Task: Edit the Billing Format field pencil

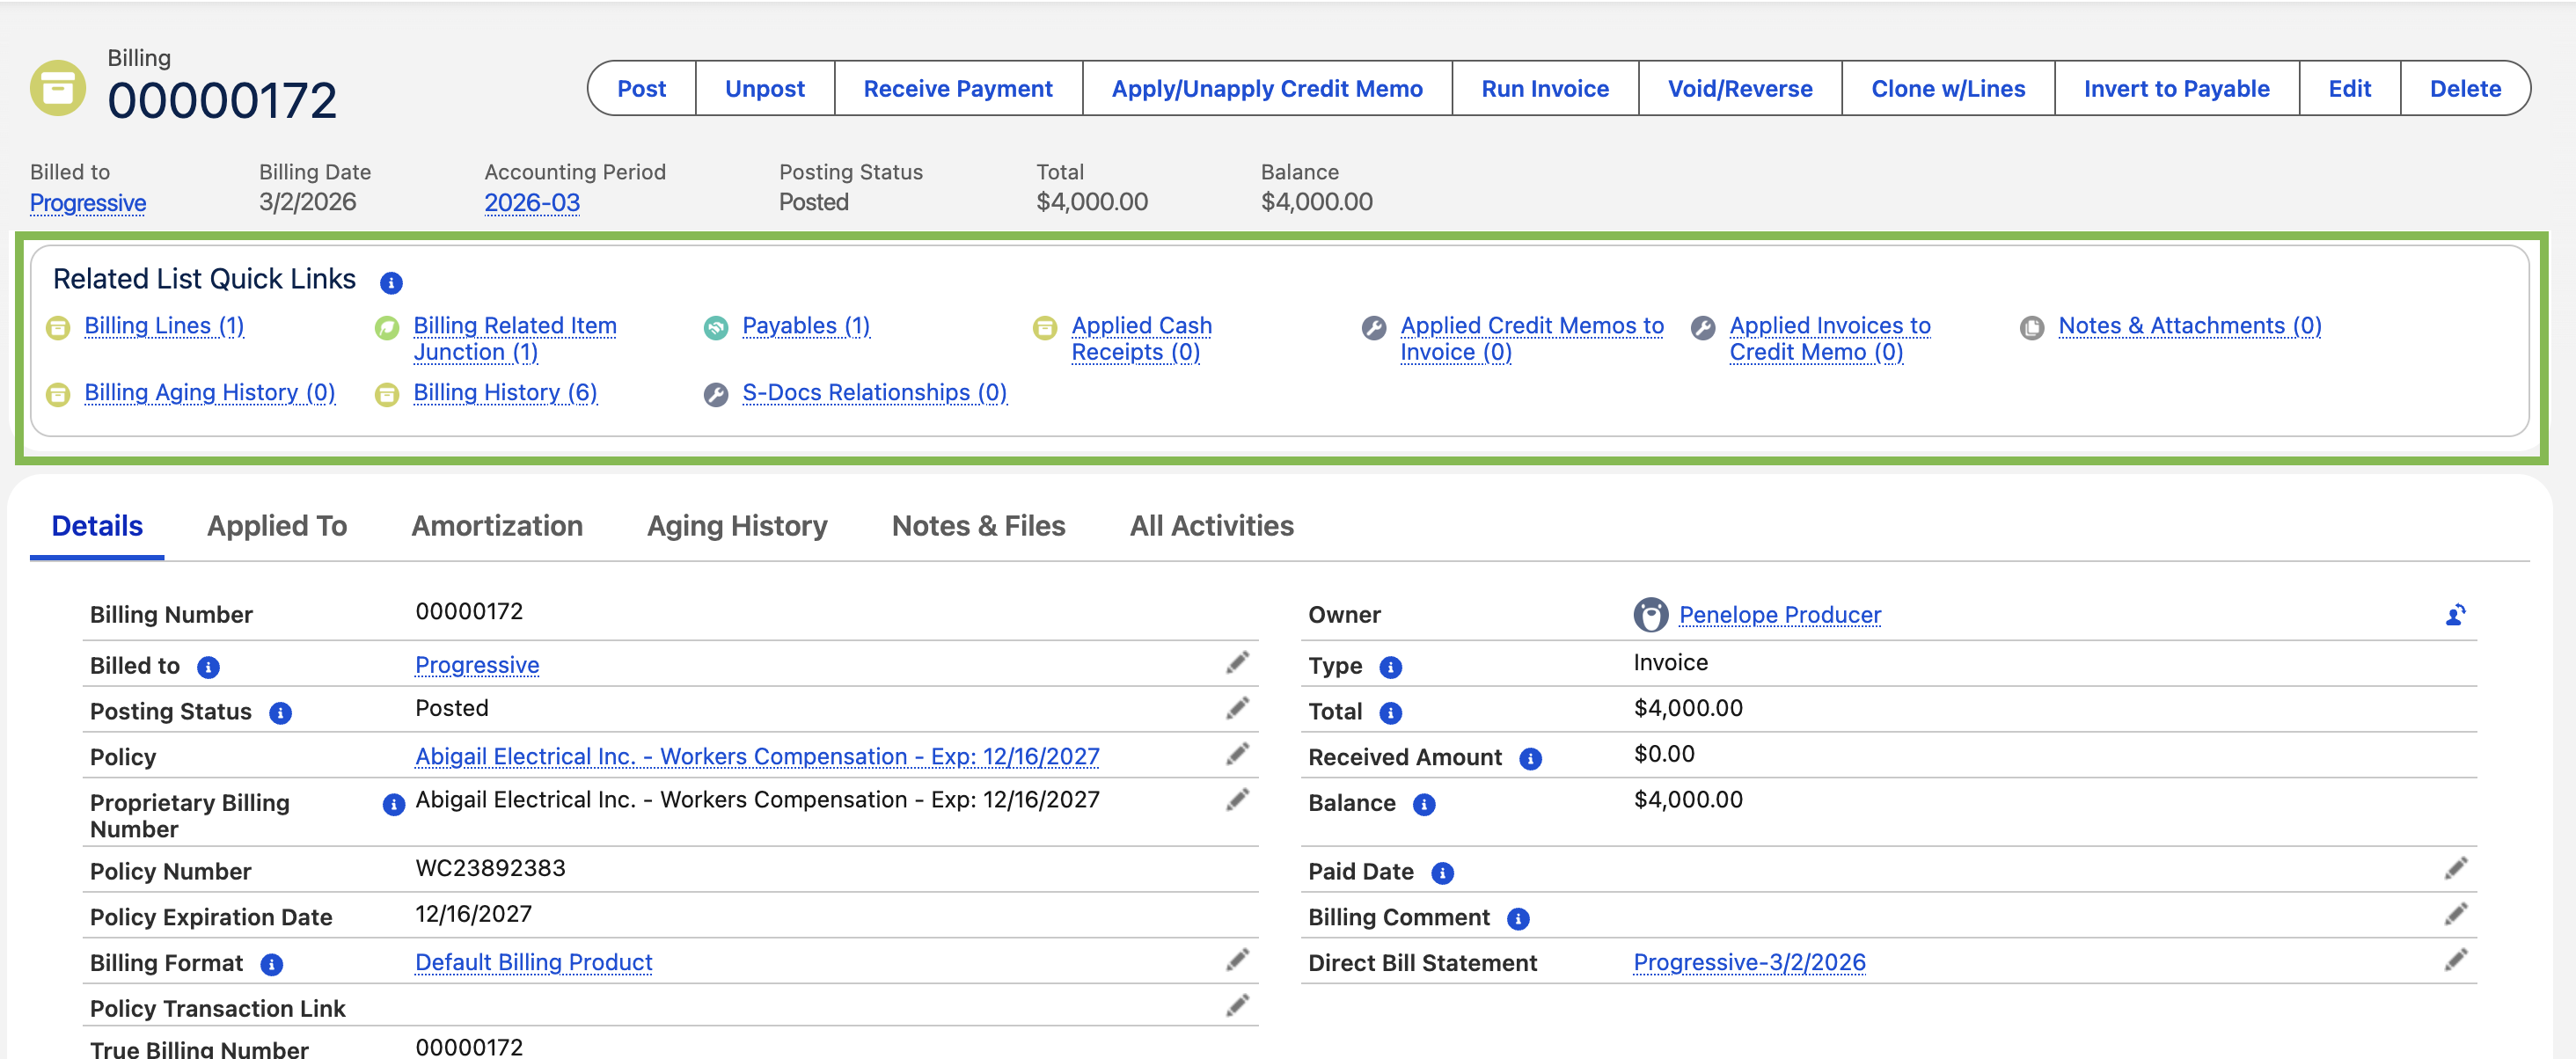Action: [x=1238, y=960]
